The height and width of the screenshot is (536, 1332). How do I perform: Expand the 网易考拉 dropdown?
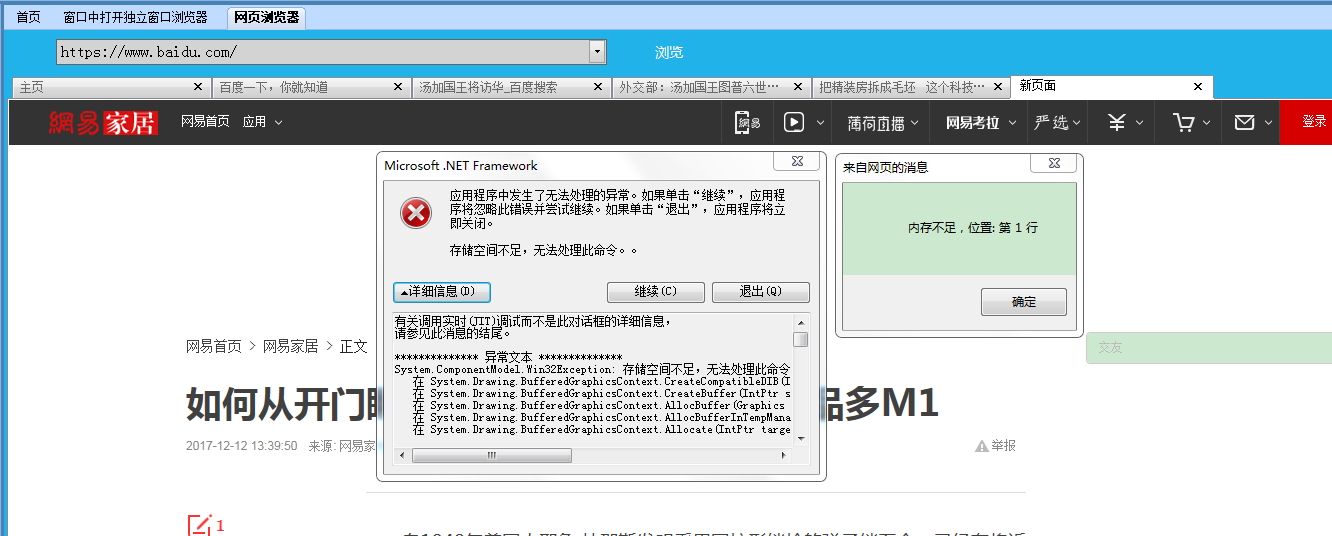[x=1012, y=122]
